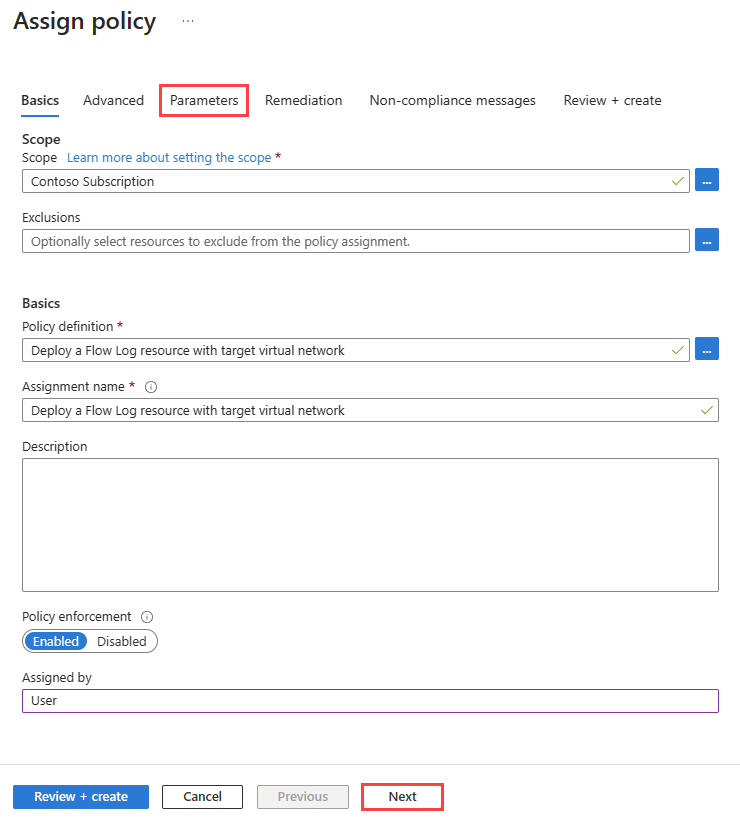The image size is (740, 824).
Task: Set policy enforcement to Disabled
Action: pos(122,641)
